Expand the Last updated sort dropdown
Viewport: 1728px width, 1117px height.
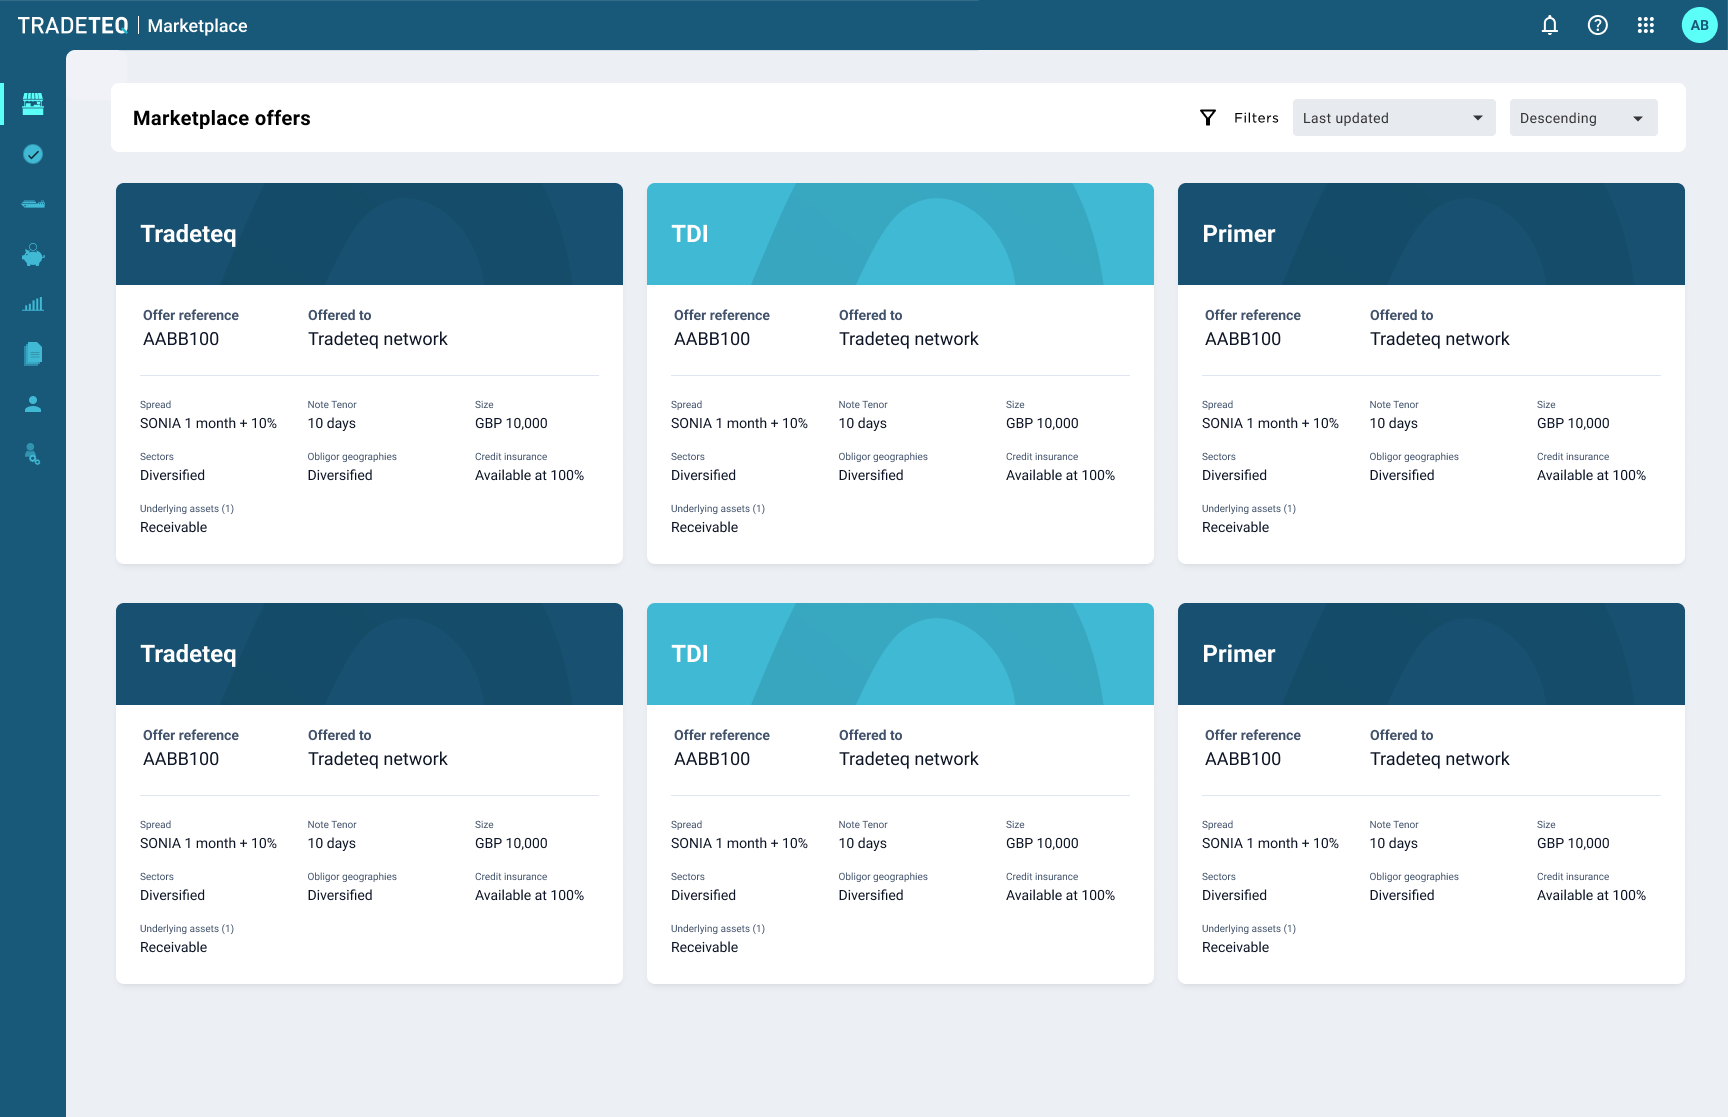point(1393,118)
